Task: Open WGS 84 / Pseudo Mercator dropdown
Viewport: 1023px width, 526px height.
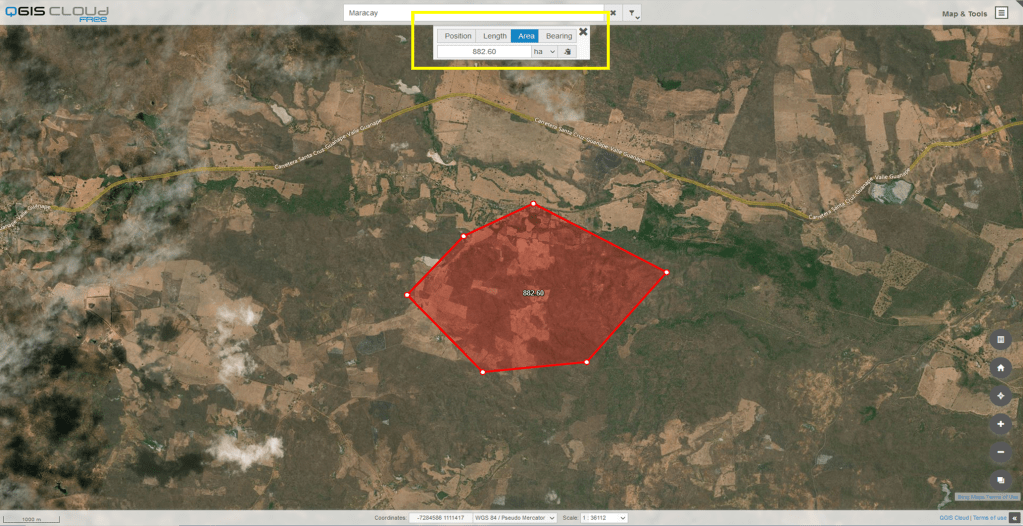Action: point(515,518)
